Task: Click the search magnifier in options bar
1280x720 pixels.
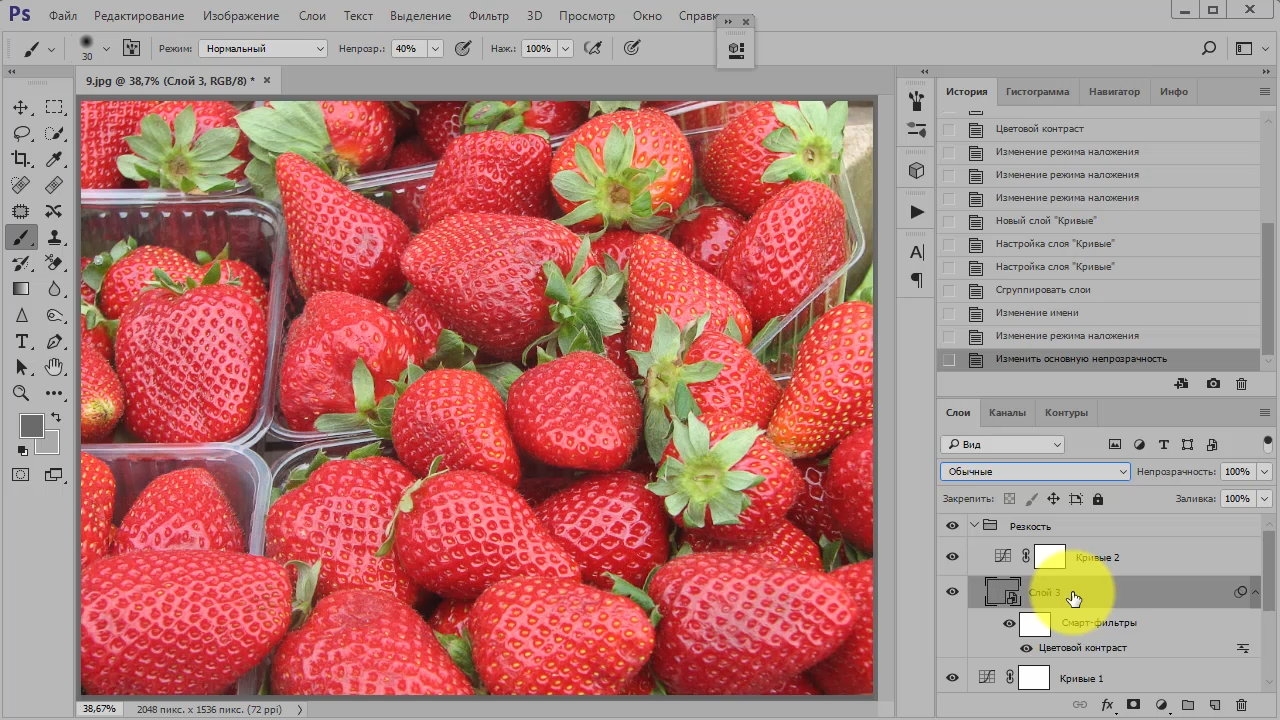Action: pos(1209,48)
